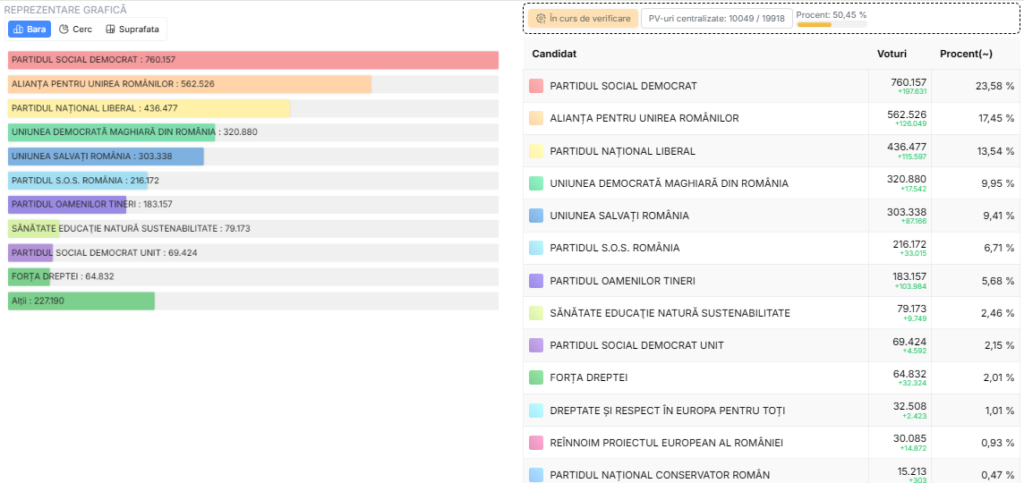Viewport: 1024px width, 483px height.
Task: Select REÎNNOIM PROIECTUL EUROPEAN AL ROMÂNIEI row
Action: pos(666,443)
